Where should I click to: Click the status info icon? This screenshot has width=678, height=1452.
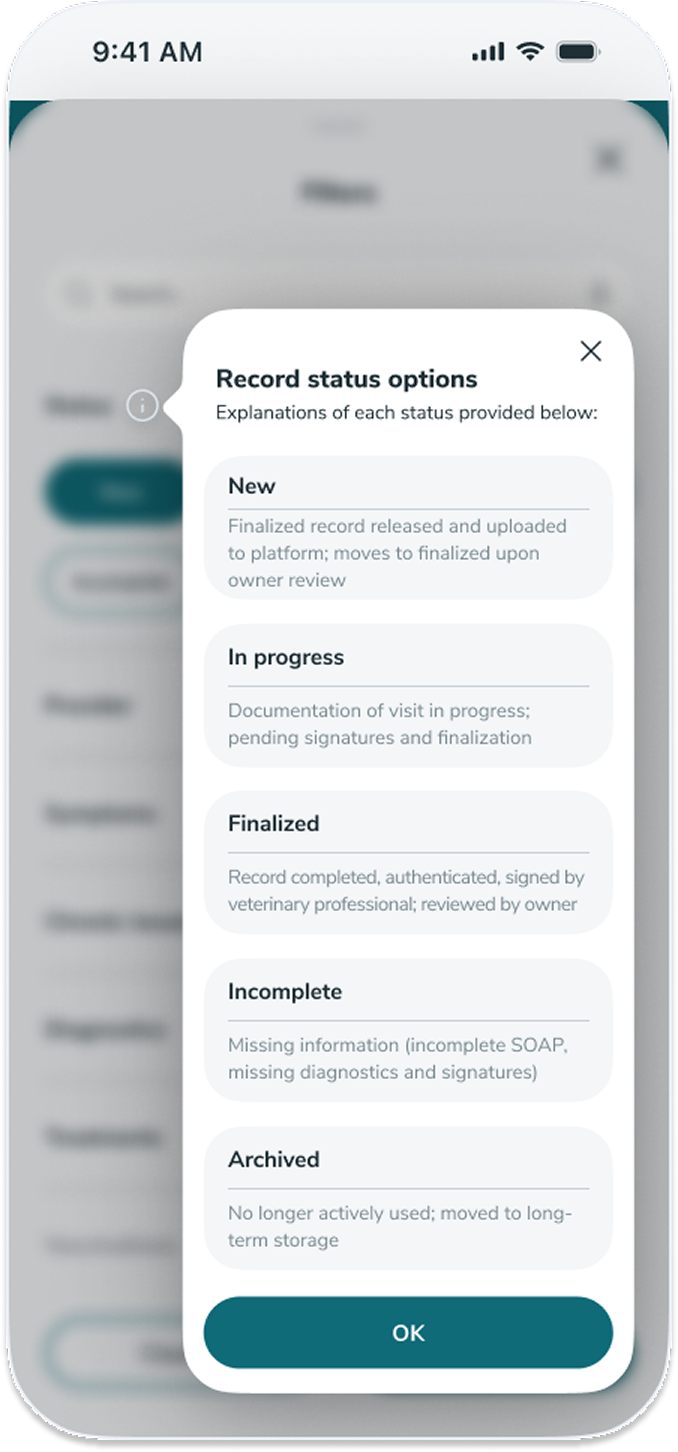click(x=142, y=406)
